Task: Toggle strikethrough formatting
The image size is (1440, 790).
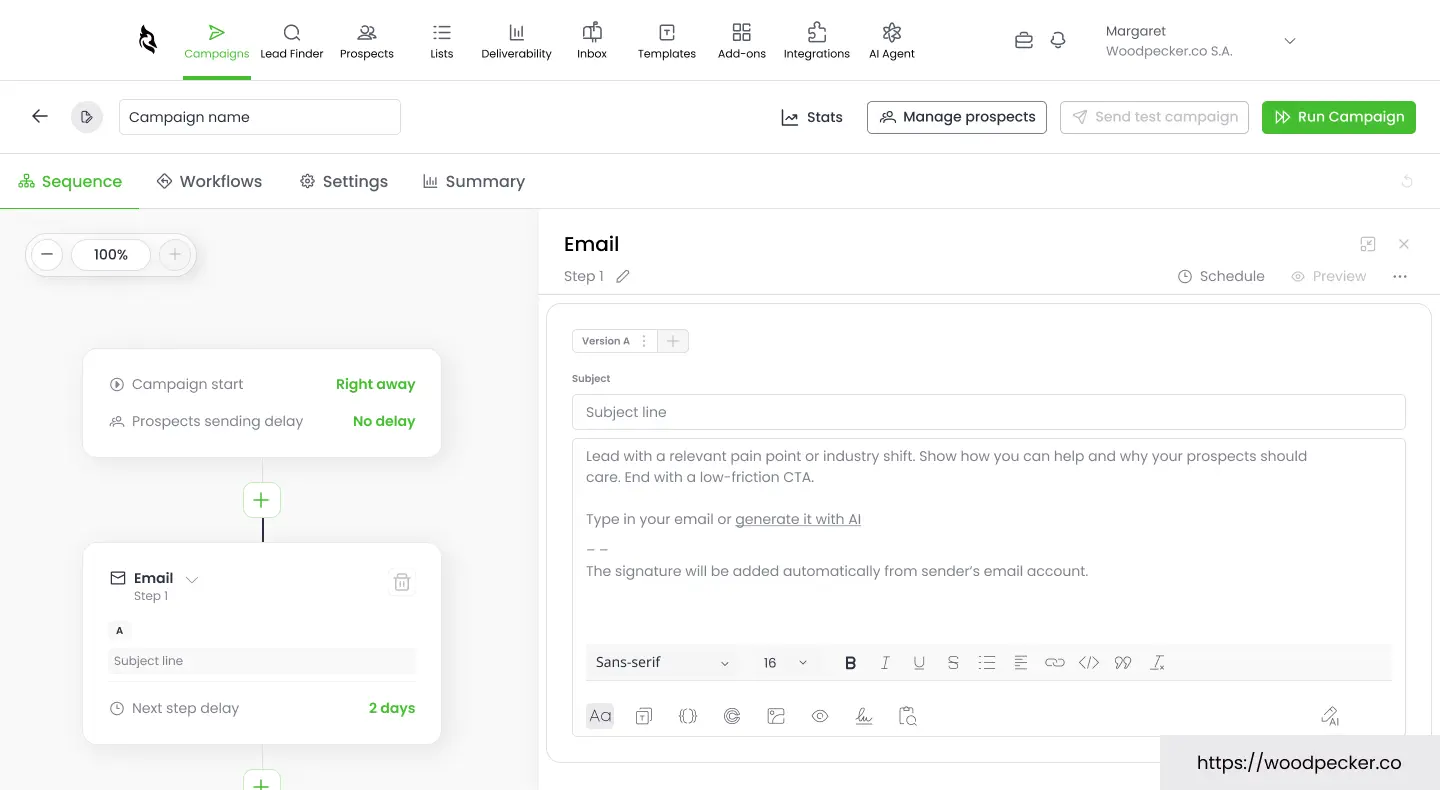Action: [953, 662]
